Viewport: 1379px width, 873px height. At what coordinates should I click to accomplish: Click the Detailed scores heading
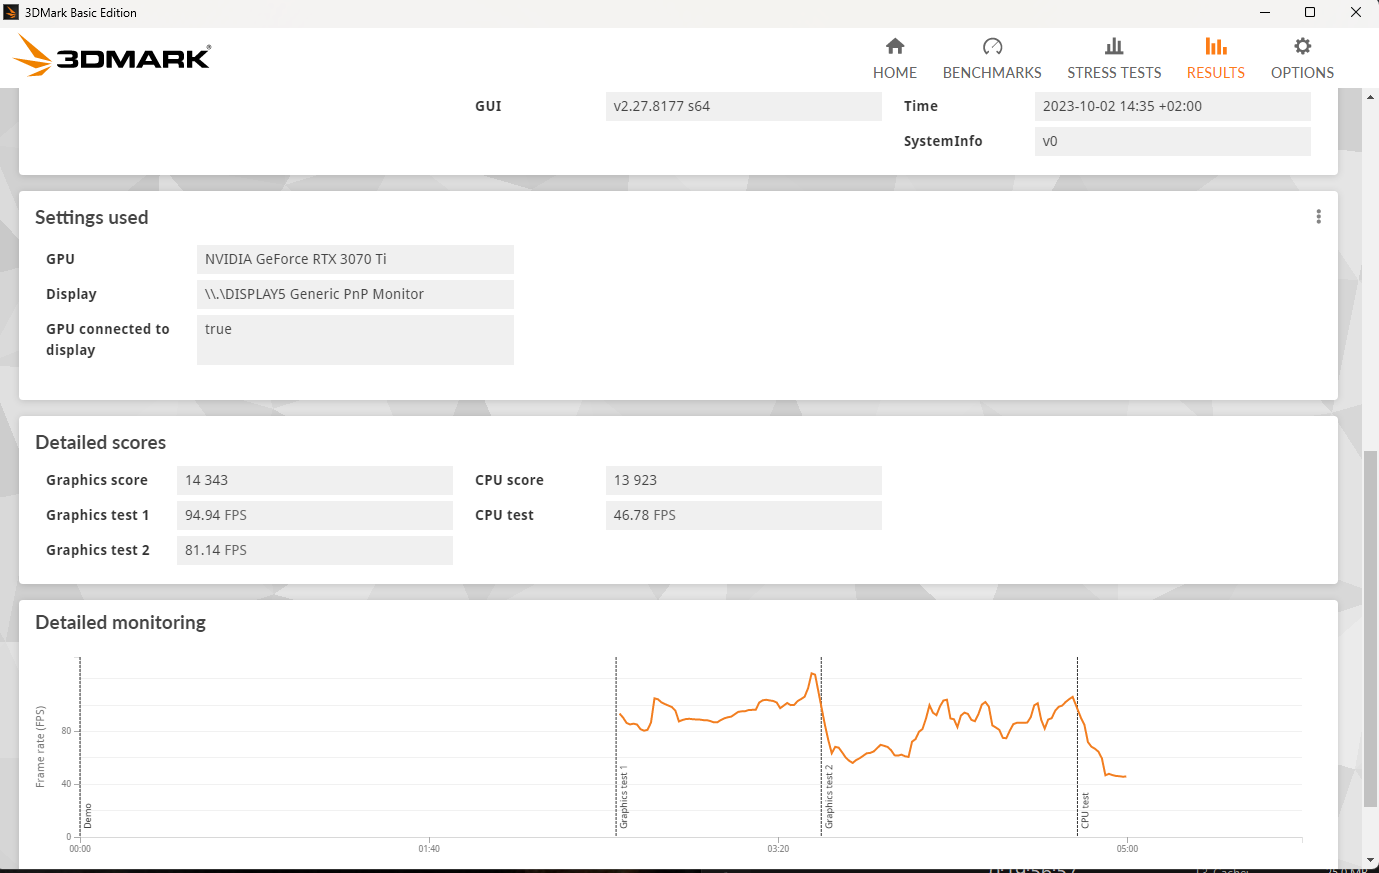(x=100, y=442)
